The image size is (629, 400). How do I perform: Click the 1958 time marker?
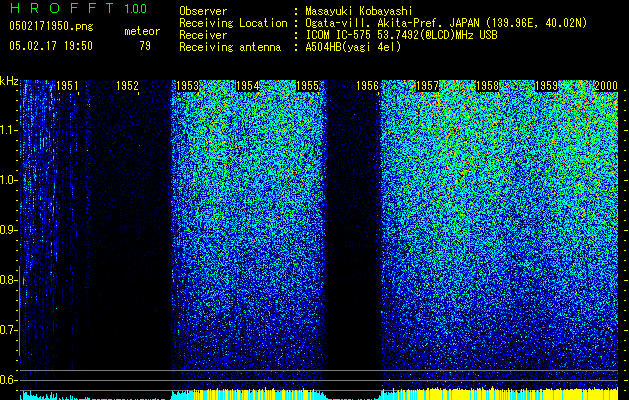point(487,86)
